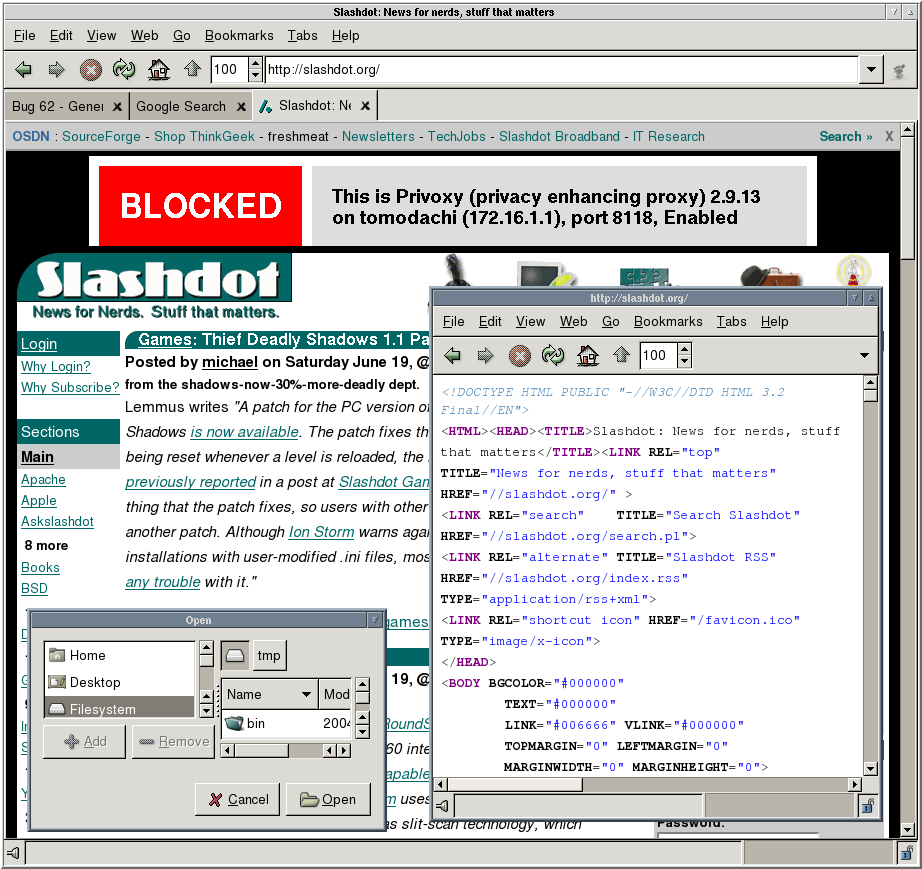This screenshot has height=869, width=922.
Task: Close the Google Search tab
Action: point(241,106)
